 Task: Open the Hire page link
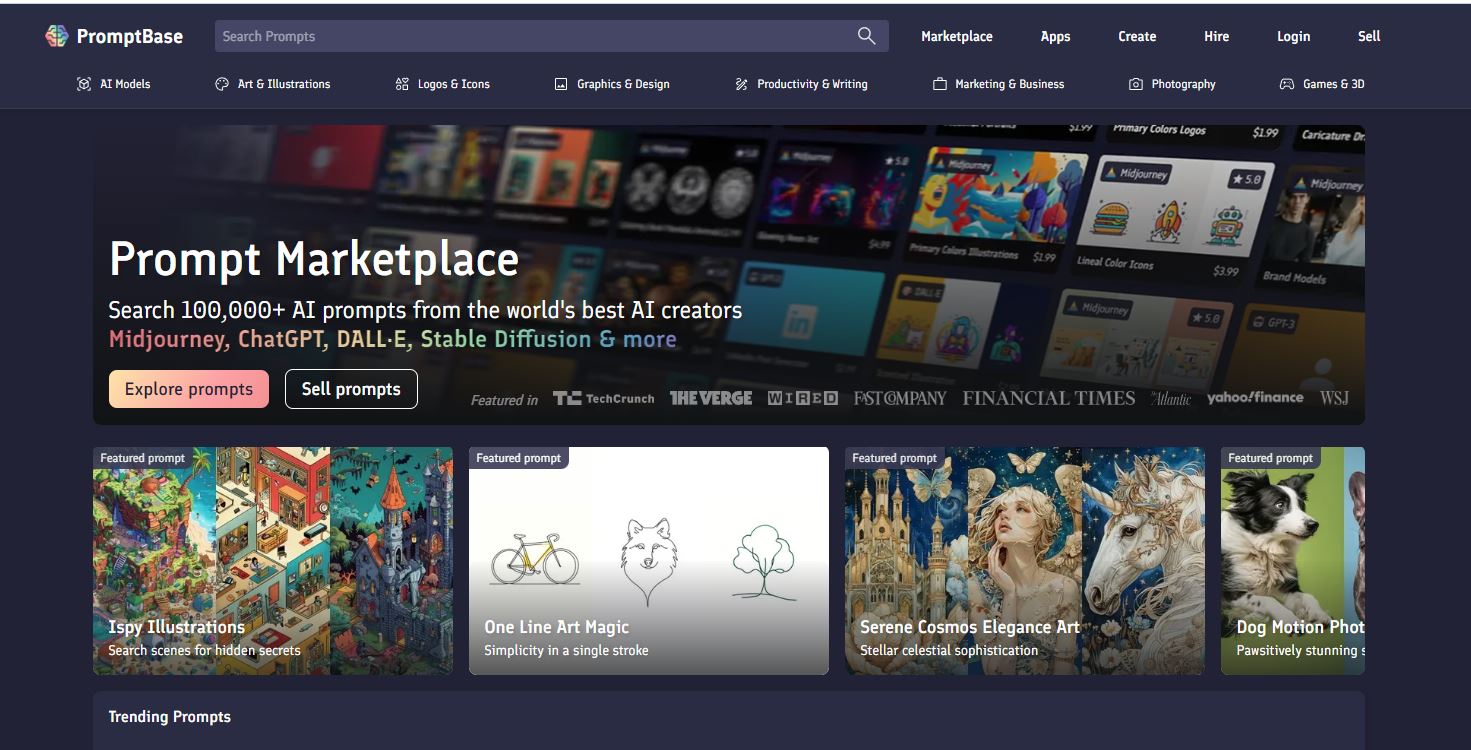pos(1216,36)
